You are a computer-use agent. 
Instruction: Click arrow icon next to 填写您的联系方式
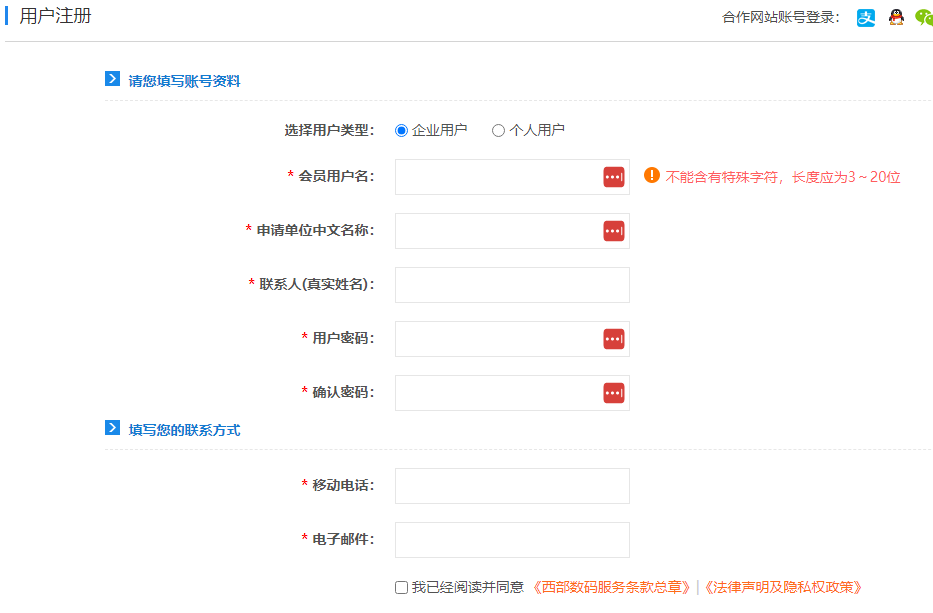click(x=113, y=428)
